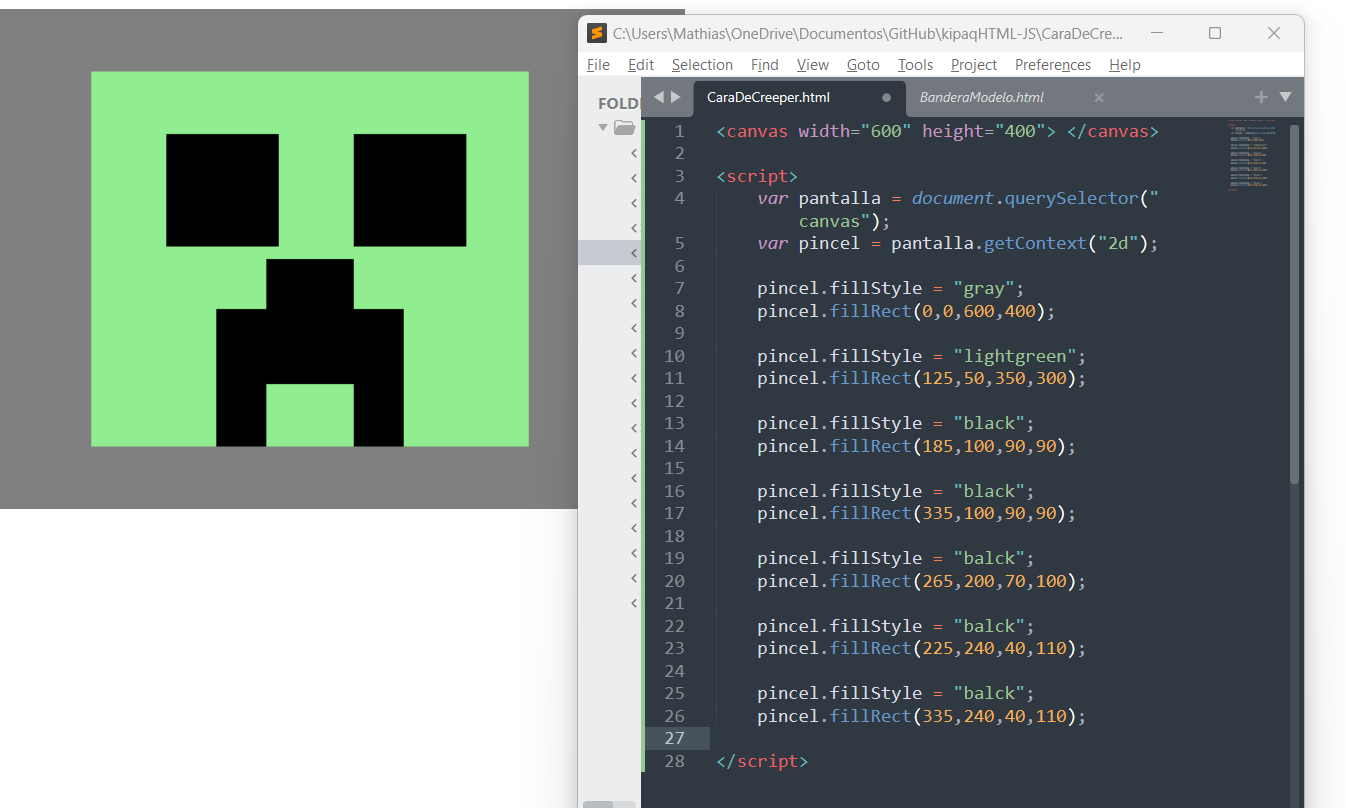Screen dimensions: 1346x808
Task: Click the "black" string on line 13
Action: 990,423
